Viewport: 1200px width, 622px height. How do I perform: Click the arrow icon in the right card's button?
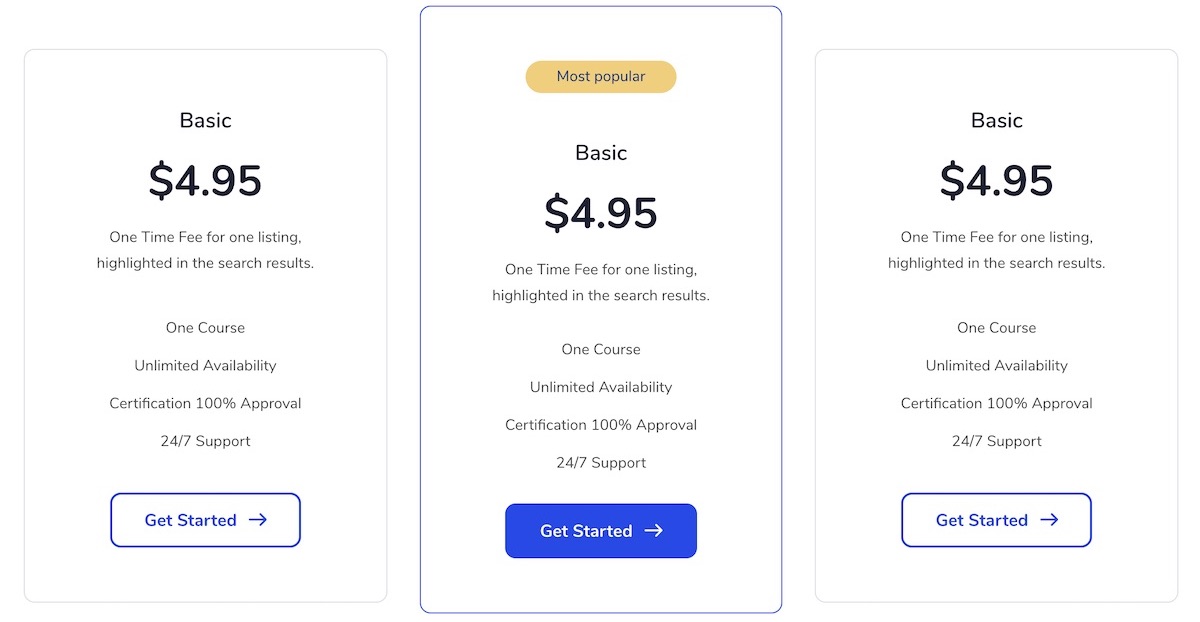(x=1049, y=520)
